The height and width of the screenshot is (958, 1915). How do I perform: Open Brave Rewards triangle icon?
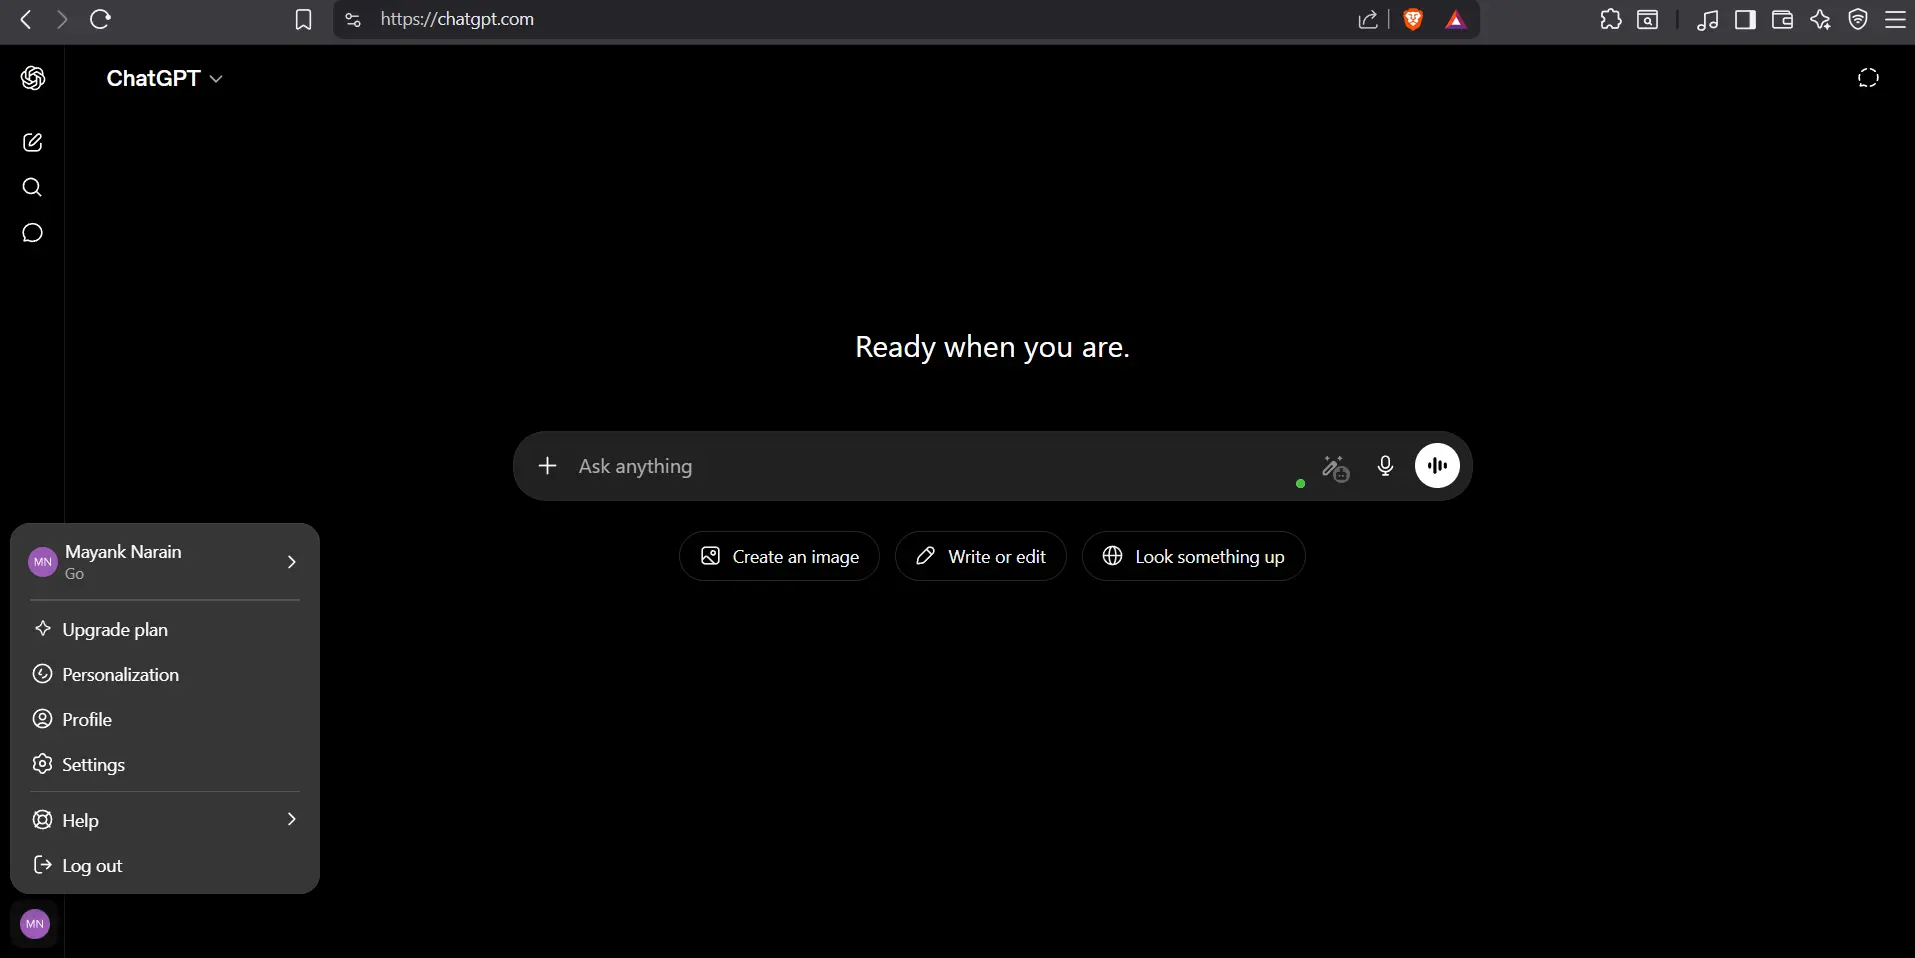coord(1456,19)
